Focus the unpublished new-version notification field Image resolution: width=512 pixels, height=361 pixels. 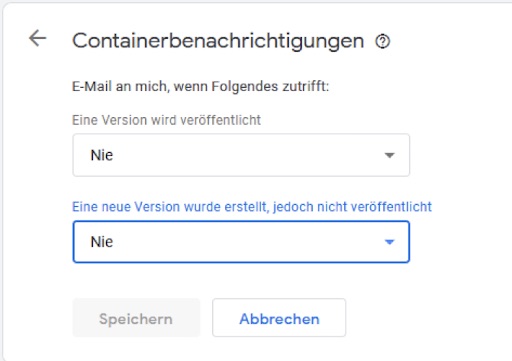(x=241, y=242)
